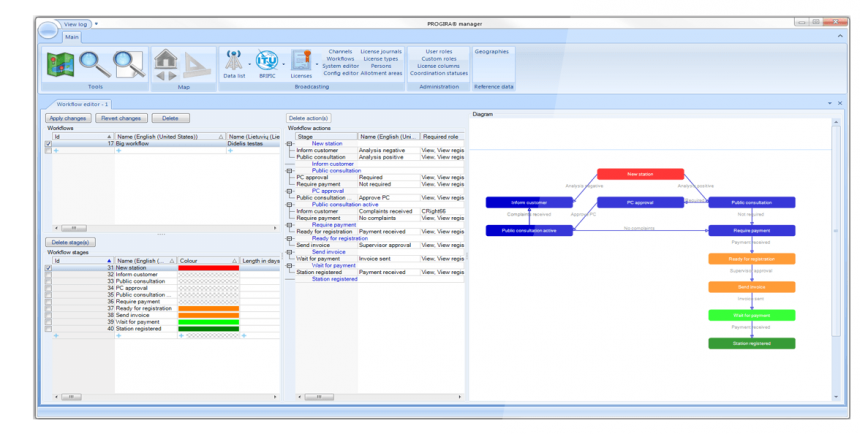Sort stages by the Colour column header

pos(208,261)
